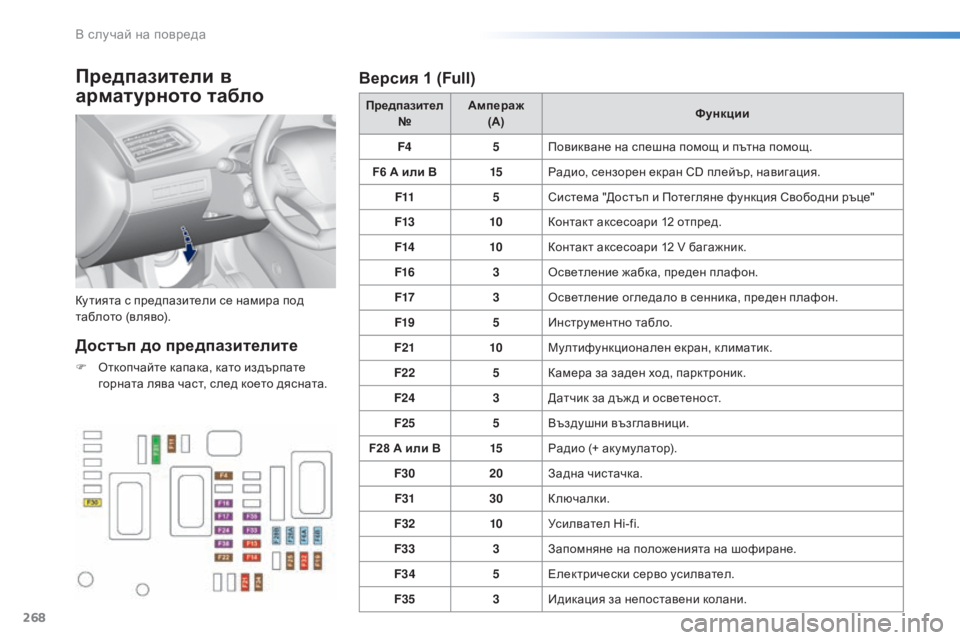
Task: Click 'F28 A или B' in the table
Action: (x=405, y=448)
